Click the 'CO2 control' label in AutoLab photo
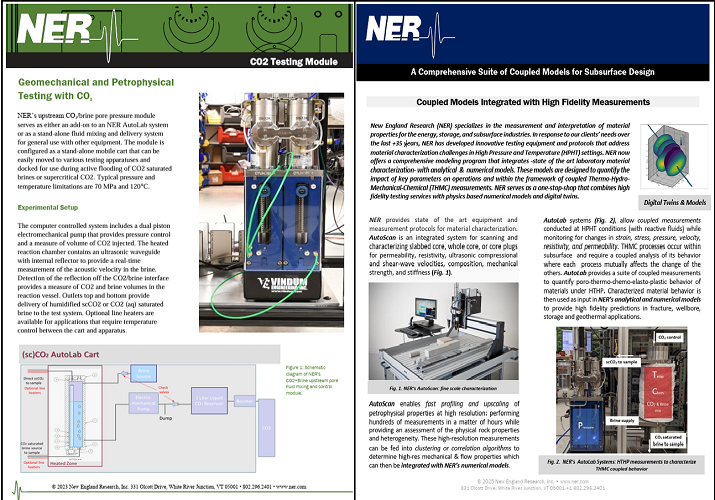The height and width of the screenshot is (500, 715). pyautogui.click(x=669, y=337)
